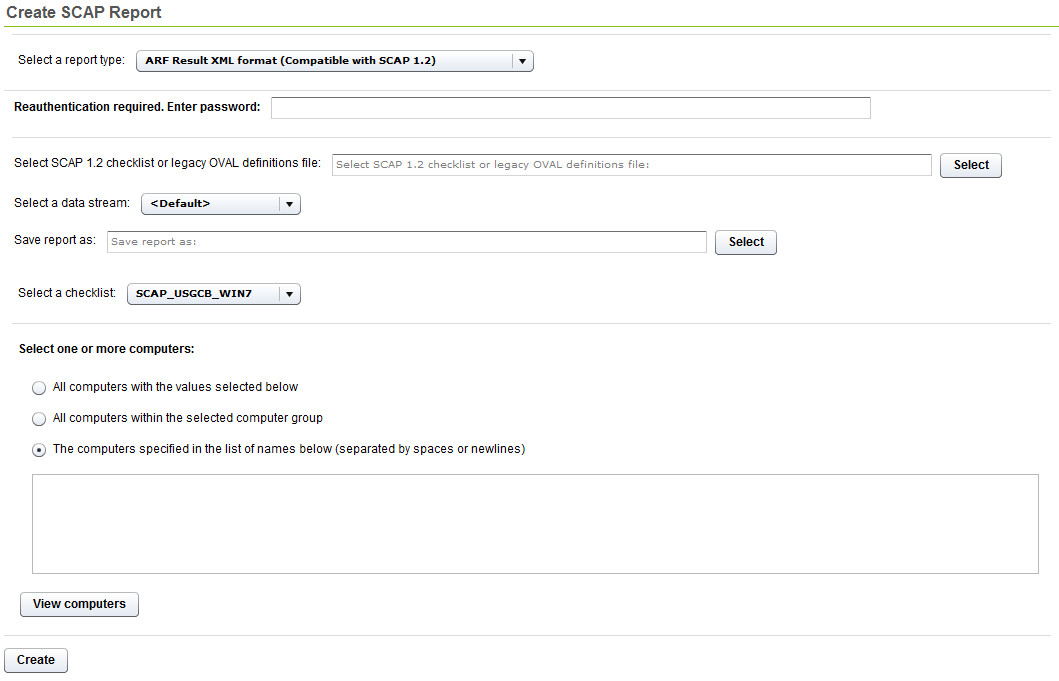The width and height of the screenshot is (1059, 681).
Task: Click the Select button next to 'Save report as'
Action: [x=745, y=242]
